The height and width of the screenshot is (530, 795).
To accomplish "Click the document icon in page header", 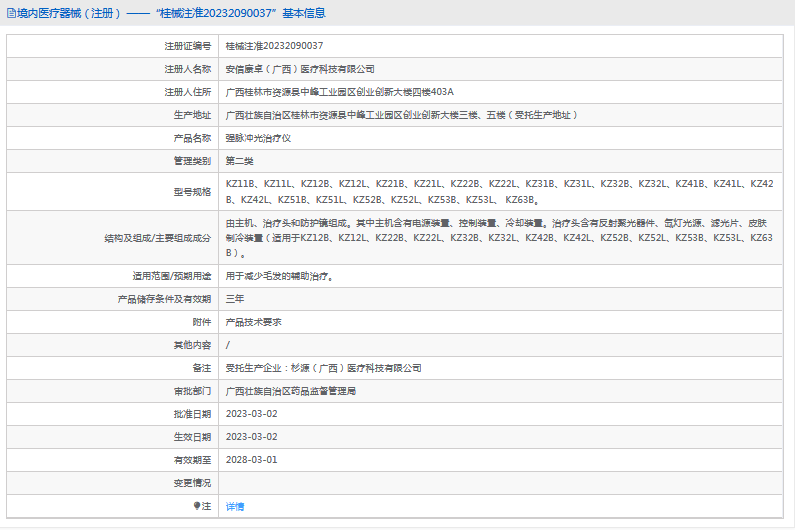I will tap(11, 14).
